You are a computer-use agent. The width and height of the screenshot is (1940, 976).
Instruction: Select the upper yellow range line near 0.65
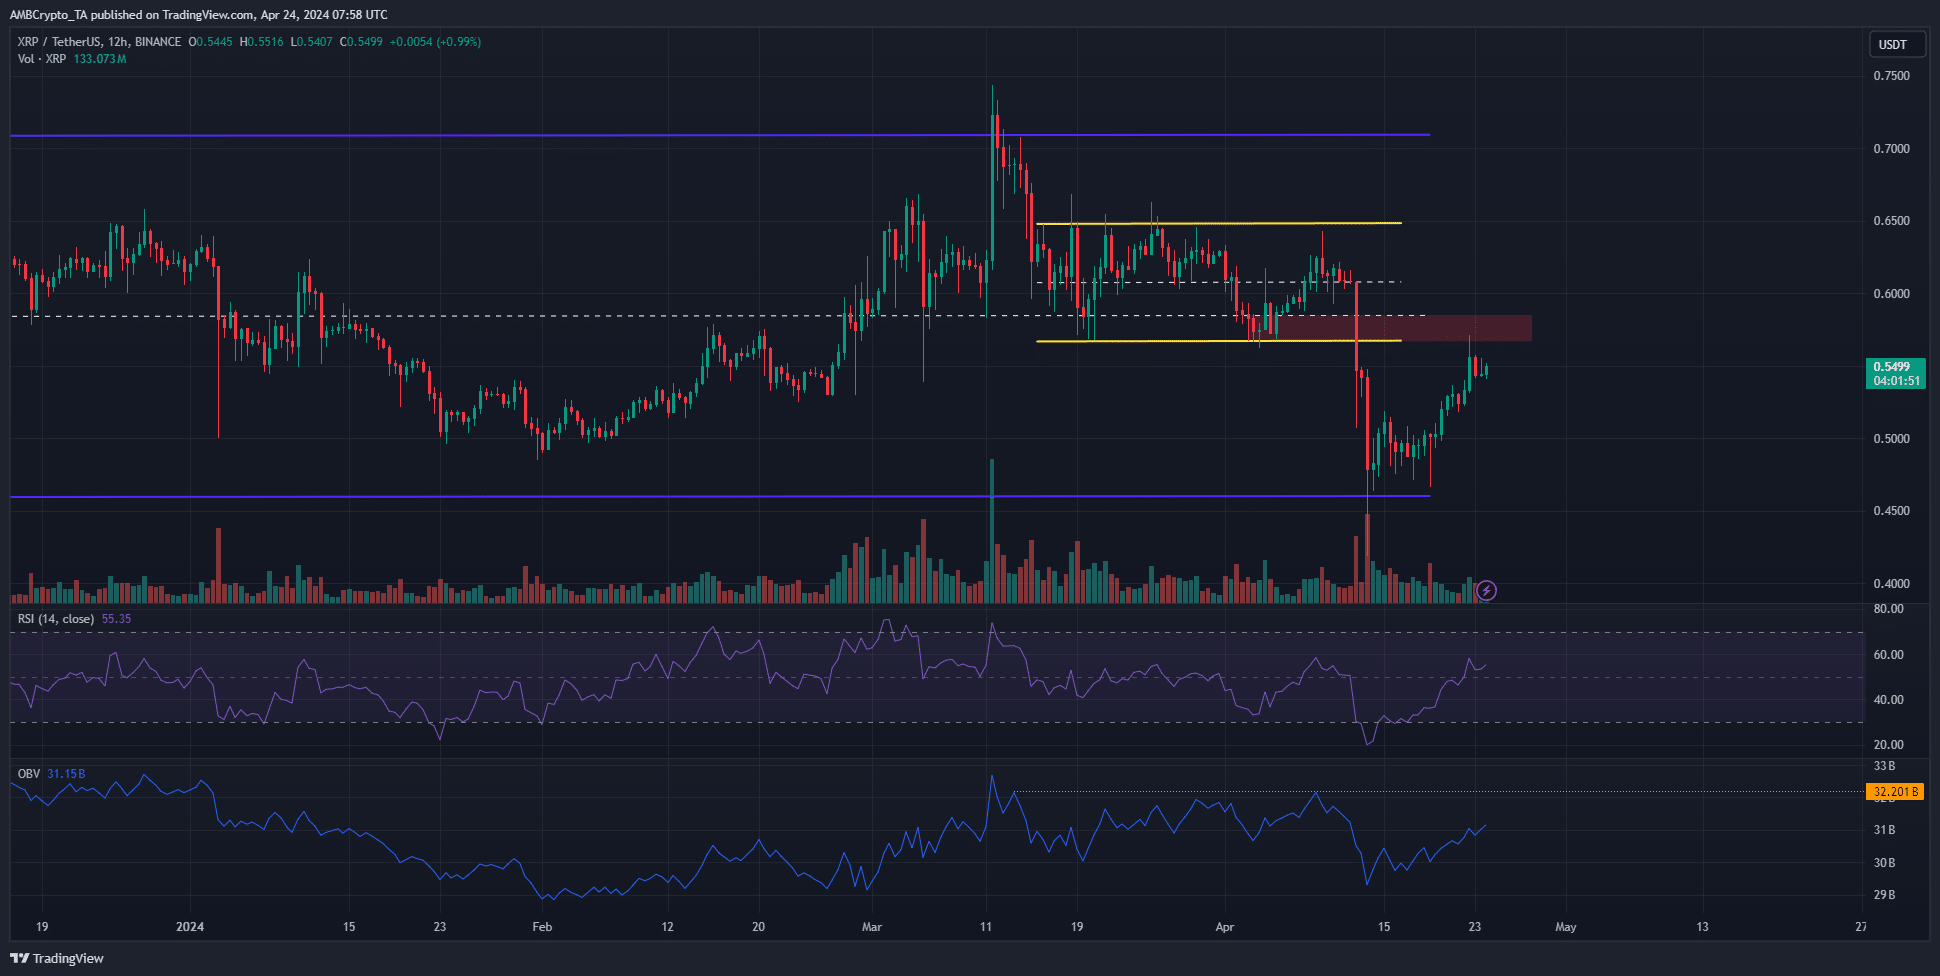click(1219, 223)
